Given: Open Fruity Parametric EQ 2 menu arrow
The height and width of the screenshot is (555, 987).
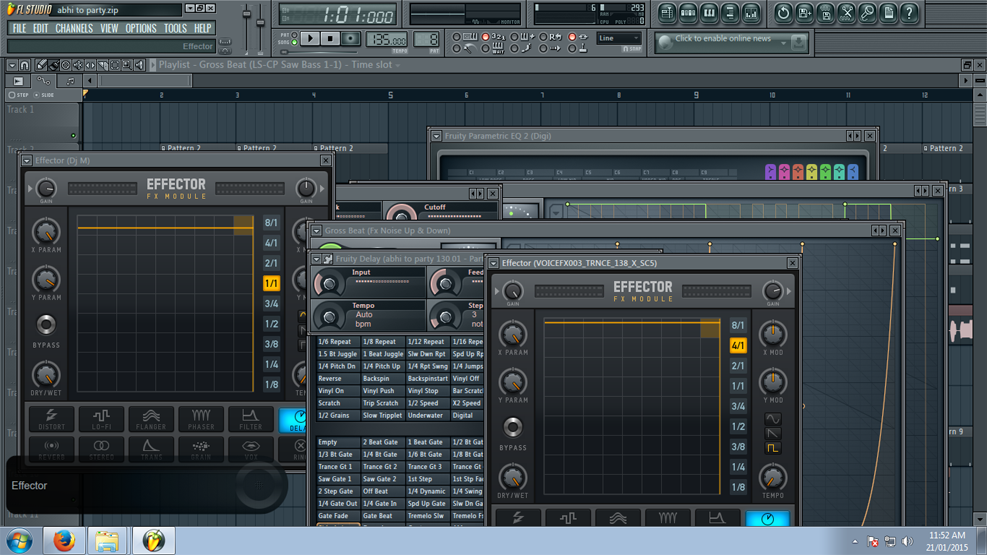Looking at the screenshot, I should [x=436, y=136].
